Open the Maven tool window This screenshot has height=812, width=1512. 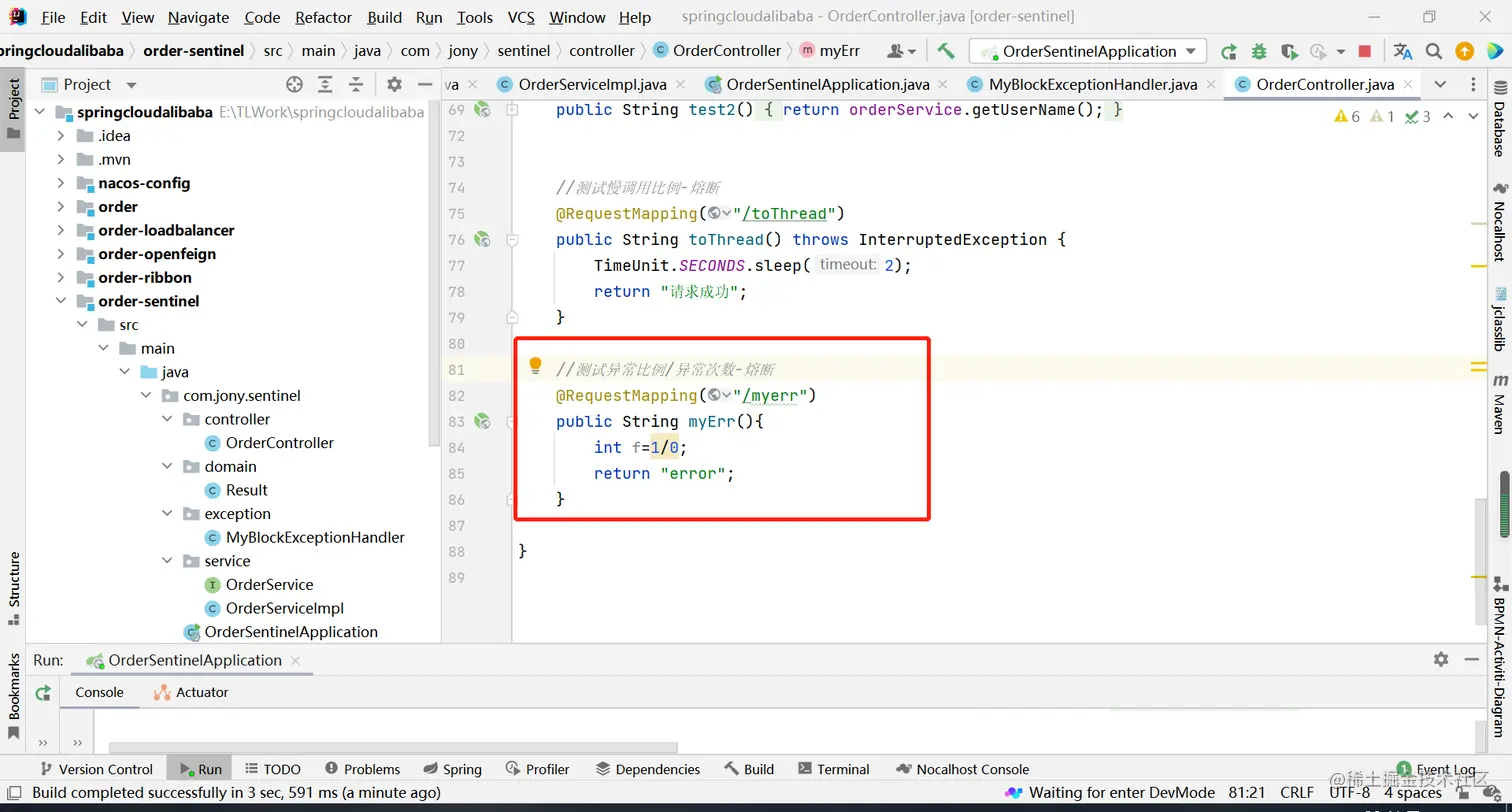pyautogui.click(x=1500, y=403)
